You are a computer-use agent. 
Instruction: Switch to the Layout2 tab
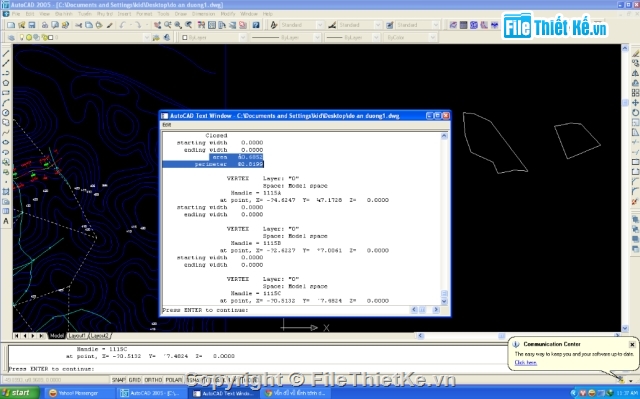pos(100,336)
